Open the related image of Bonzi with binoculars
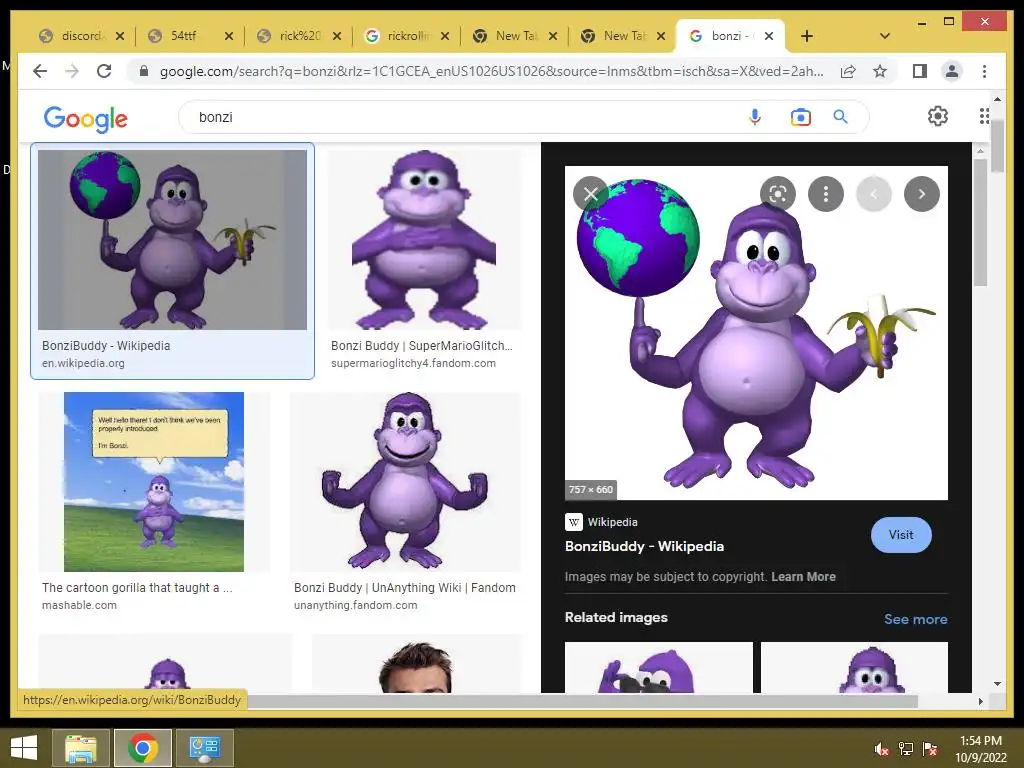The image size is (1024, 768). 658,667
